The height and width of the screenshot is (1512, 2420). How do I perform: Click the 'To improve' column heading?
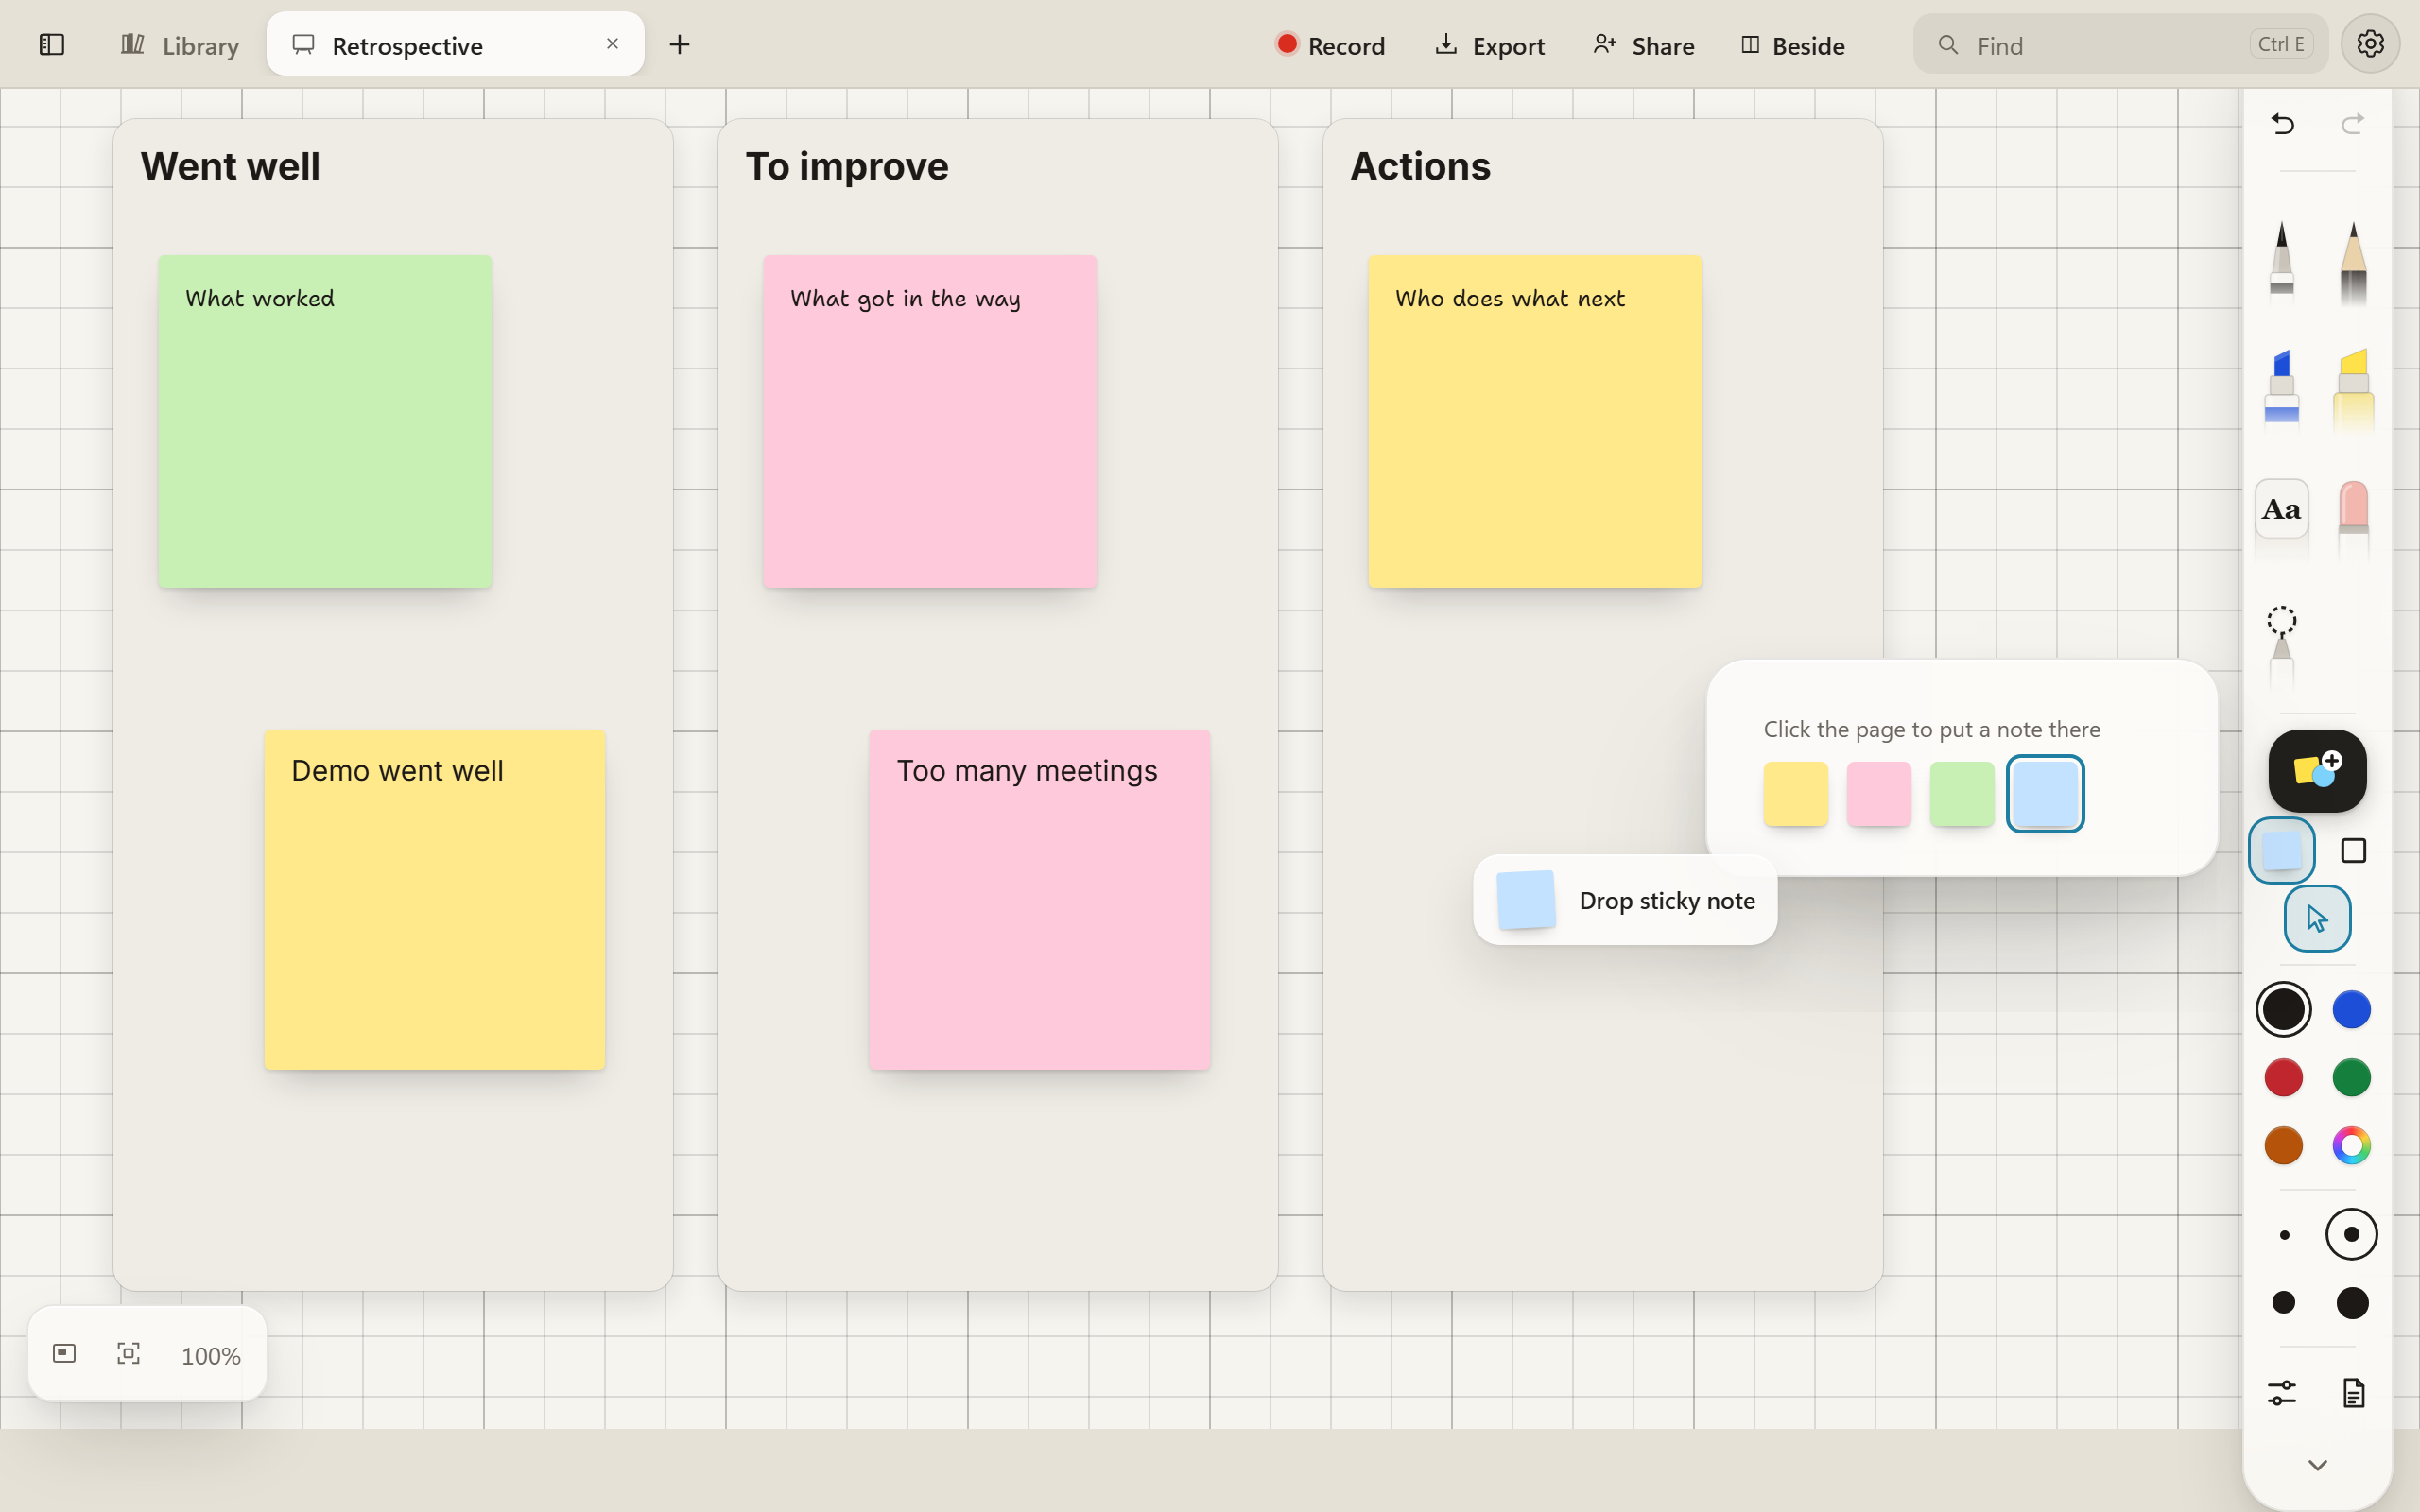click(x=847, y=166)
